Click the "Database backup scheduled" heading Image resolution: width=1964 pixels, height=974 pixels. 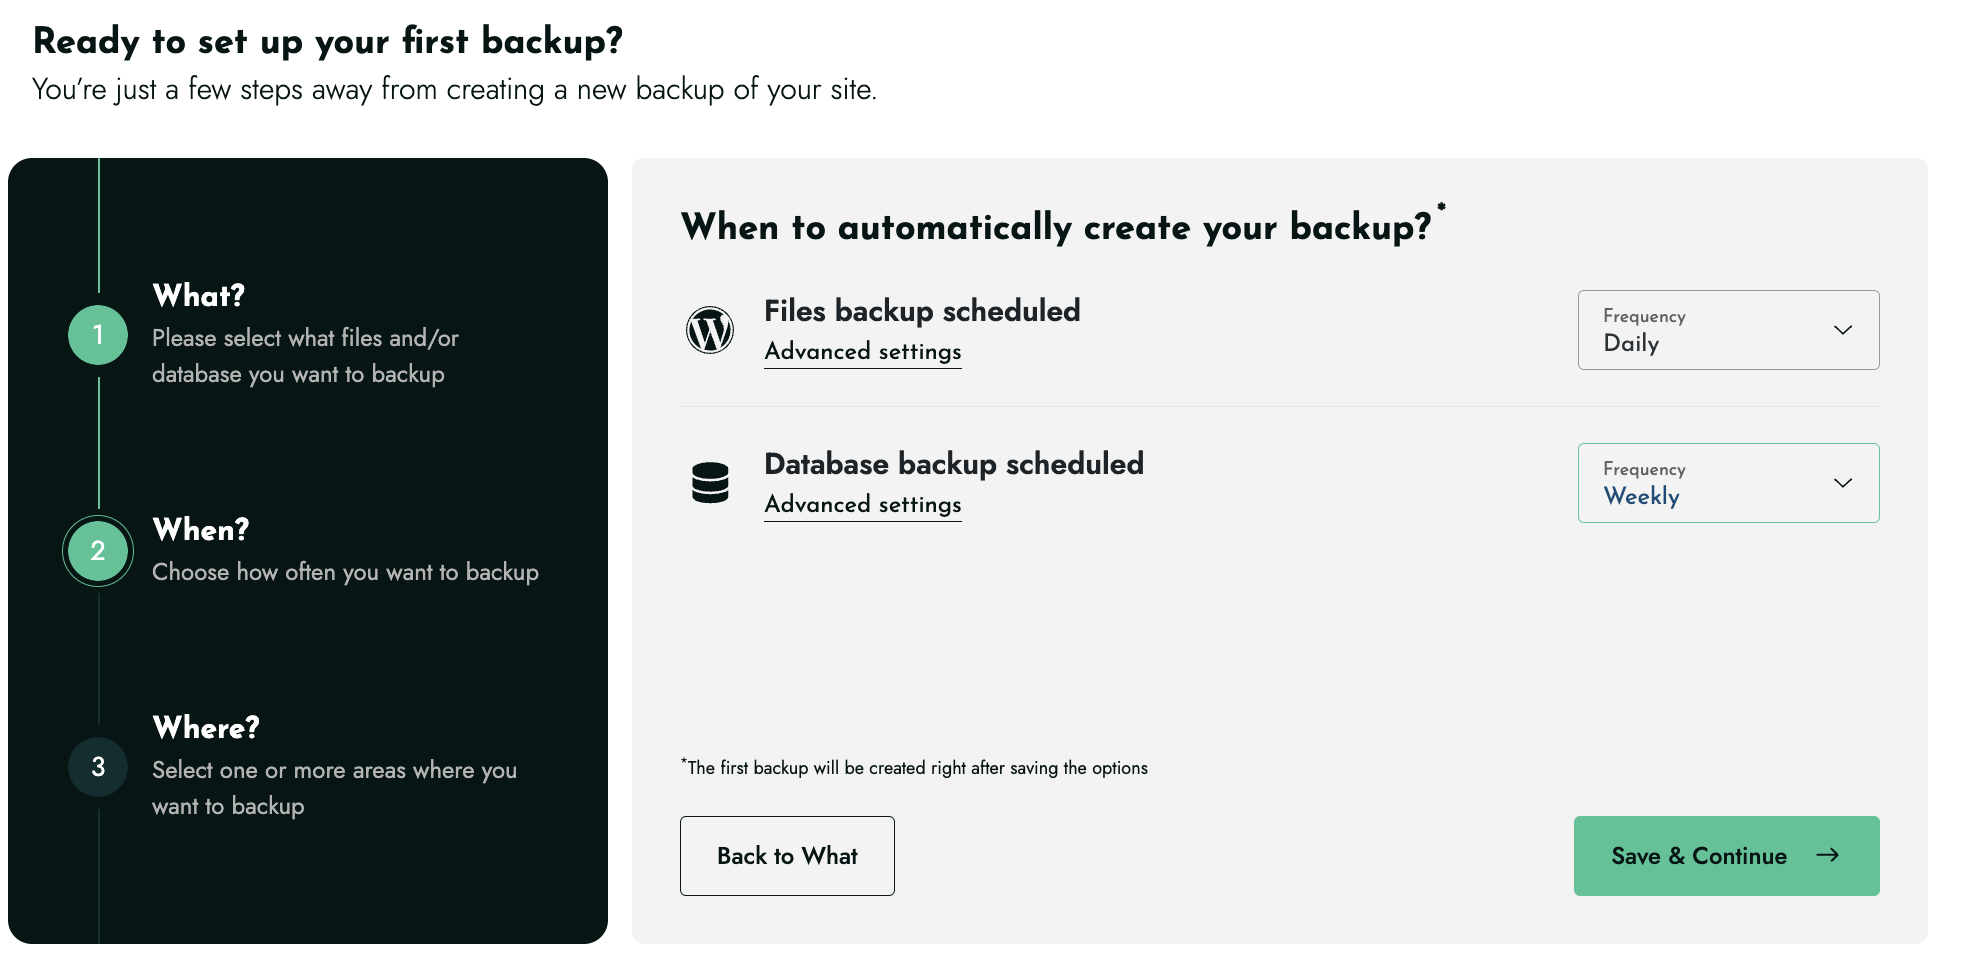pos(953,464)
